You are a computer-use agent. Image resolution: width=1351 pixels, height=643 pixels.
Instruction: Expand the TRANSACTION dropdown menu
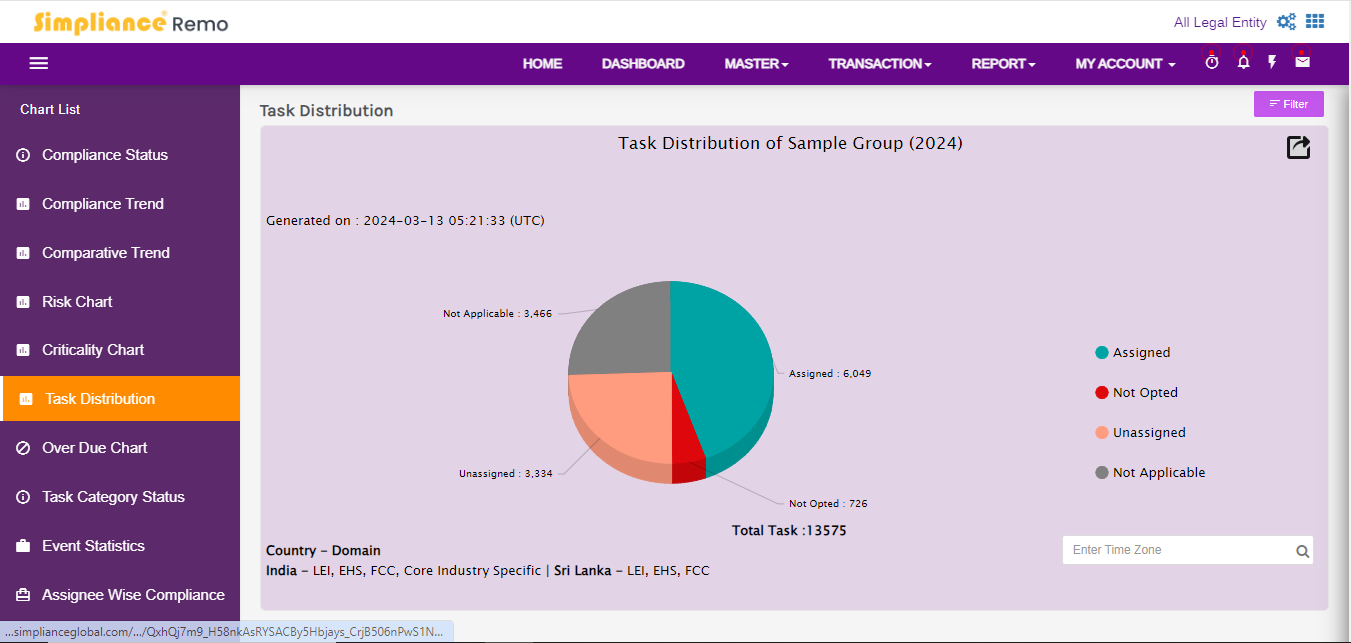tap(879, 63)
